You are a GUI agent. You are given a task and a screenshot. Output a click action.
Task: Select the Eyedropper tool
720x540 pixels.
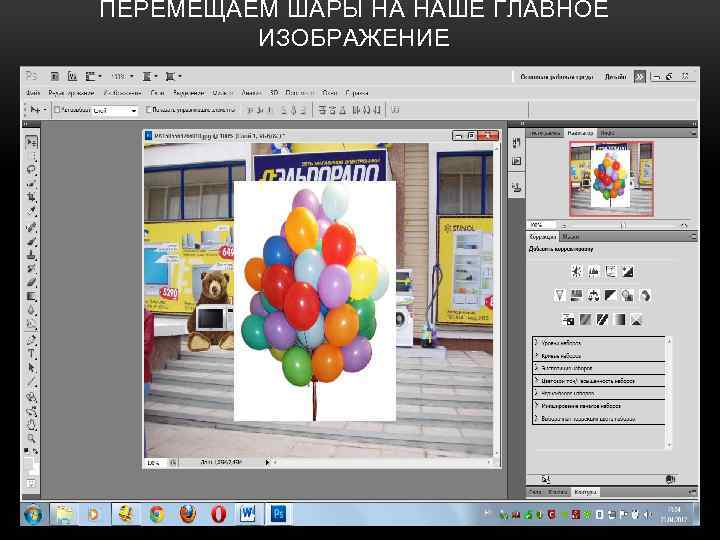31,212
